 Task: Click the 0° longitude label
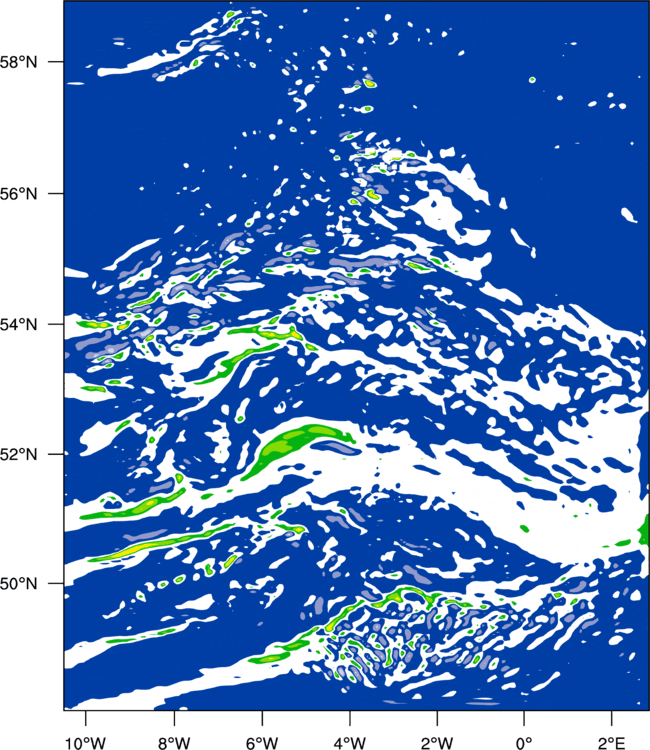pos(524,743)
